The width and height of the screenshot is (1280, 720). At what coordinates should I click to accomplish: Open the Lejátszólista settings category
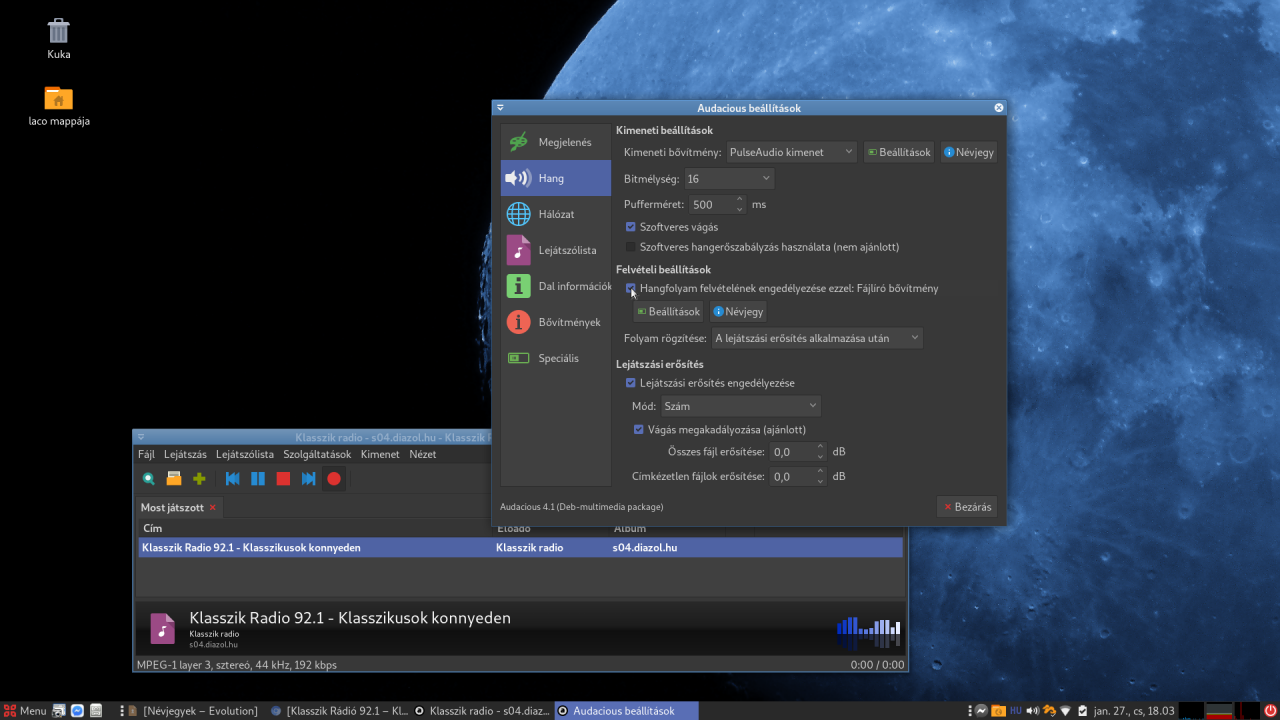tap(556, 250)
